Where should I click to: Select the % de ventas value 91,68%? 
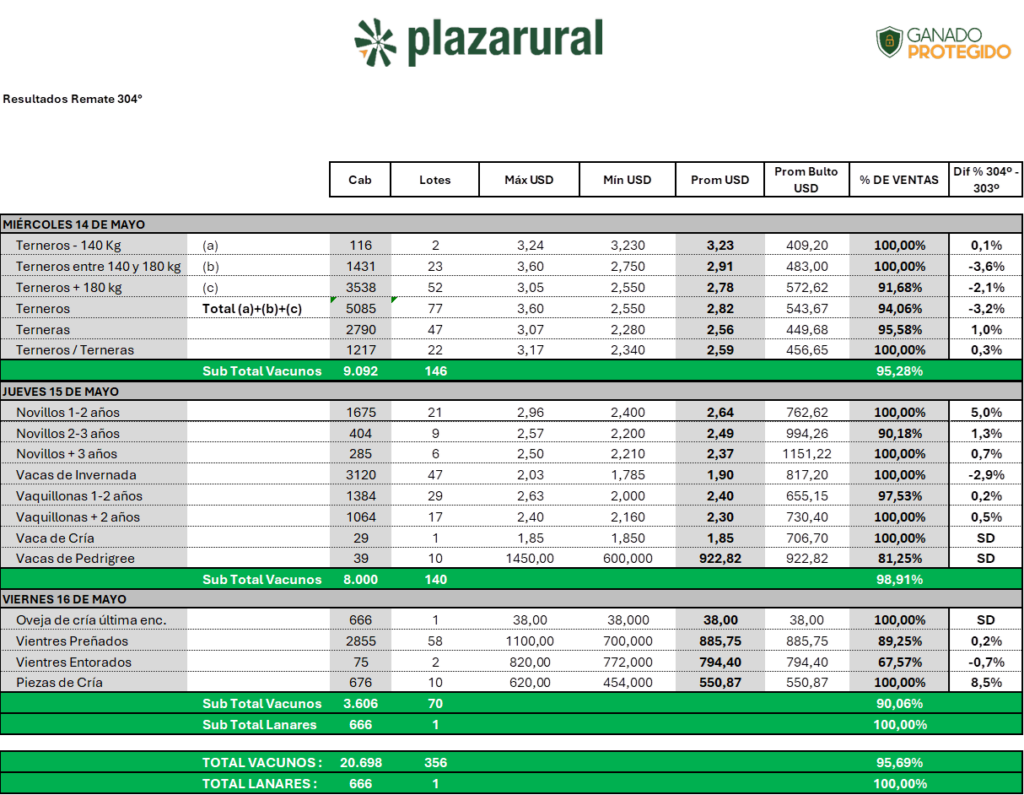pyautogui.click(x=899, y=288)
